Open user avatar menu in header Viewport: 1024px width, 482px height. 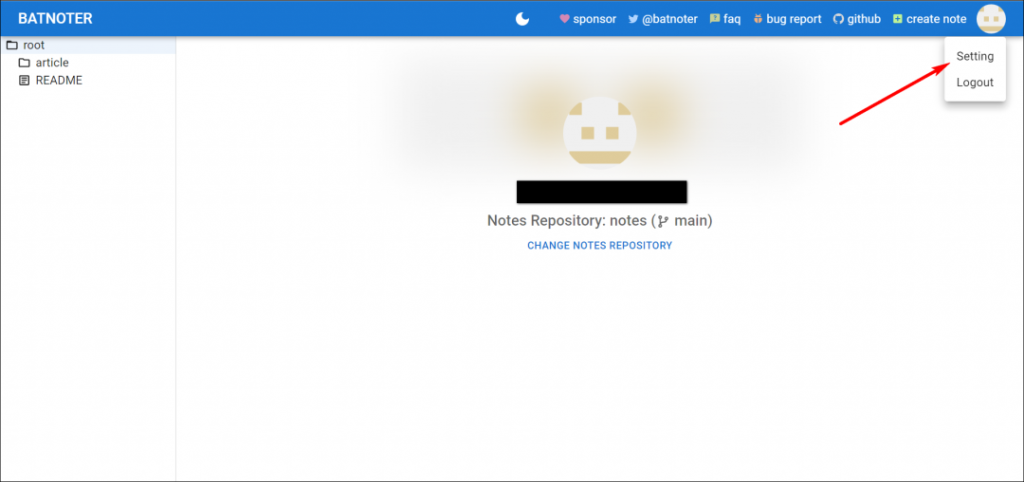click(991, 19)
